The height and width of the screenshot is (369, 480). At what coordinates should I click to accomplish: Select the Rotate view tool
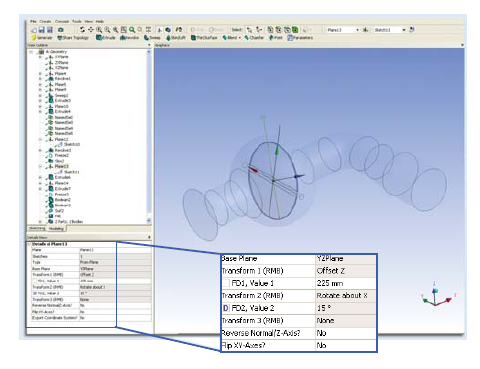coord(82,30)
